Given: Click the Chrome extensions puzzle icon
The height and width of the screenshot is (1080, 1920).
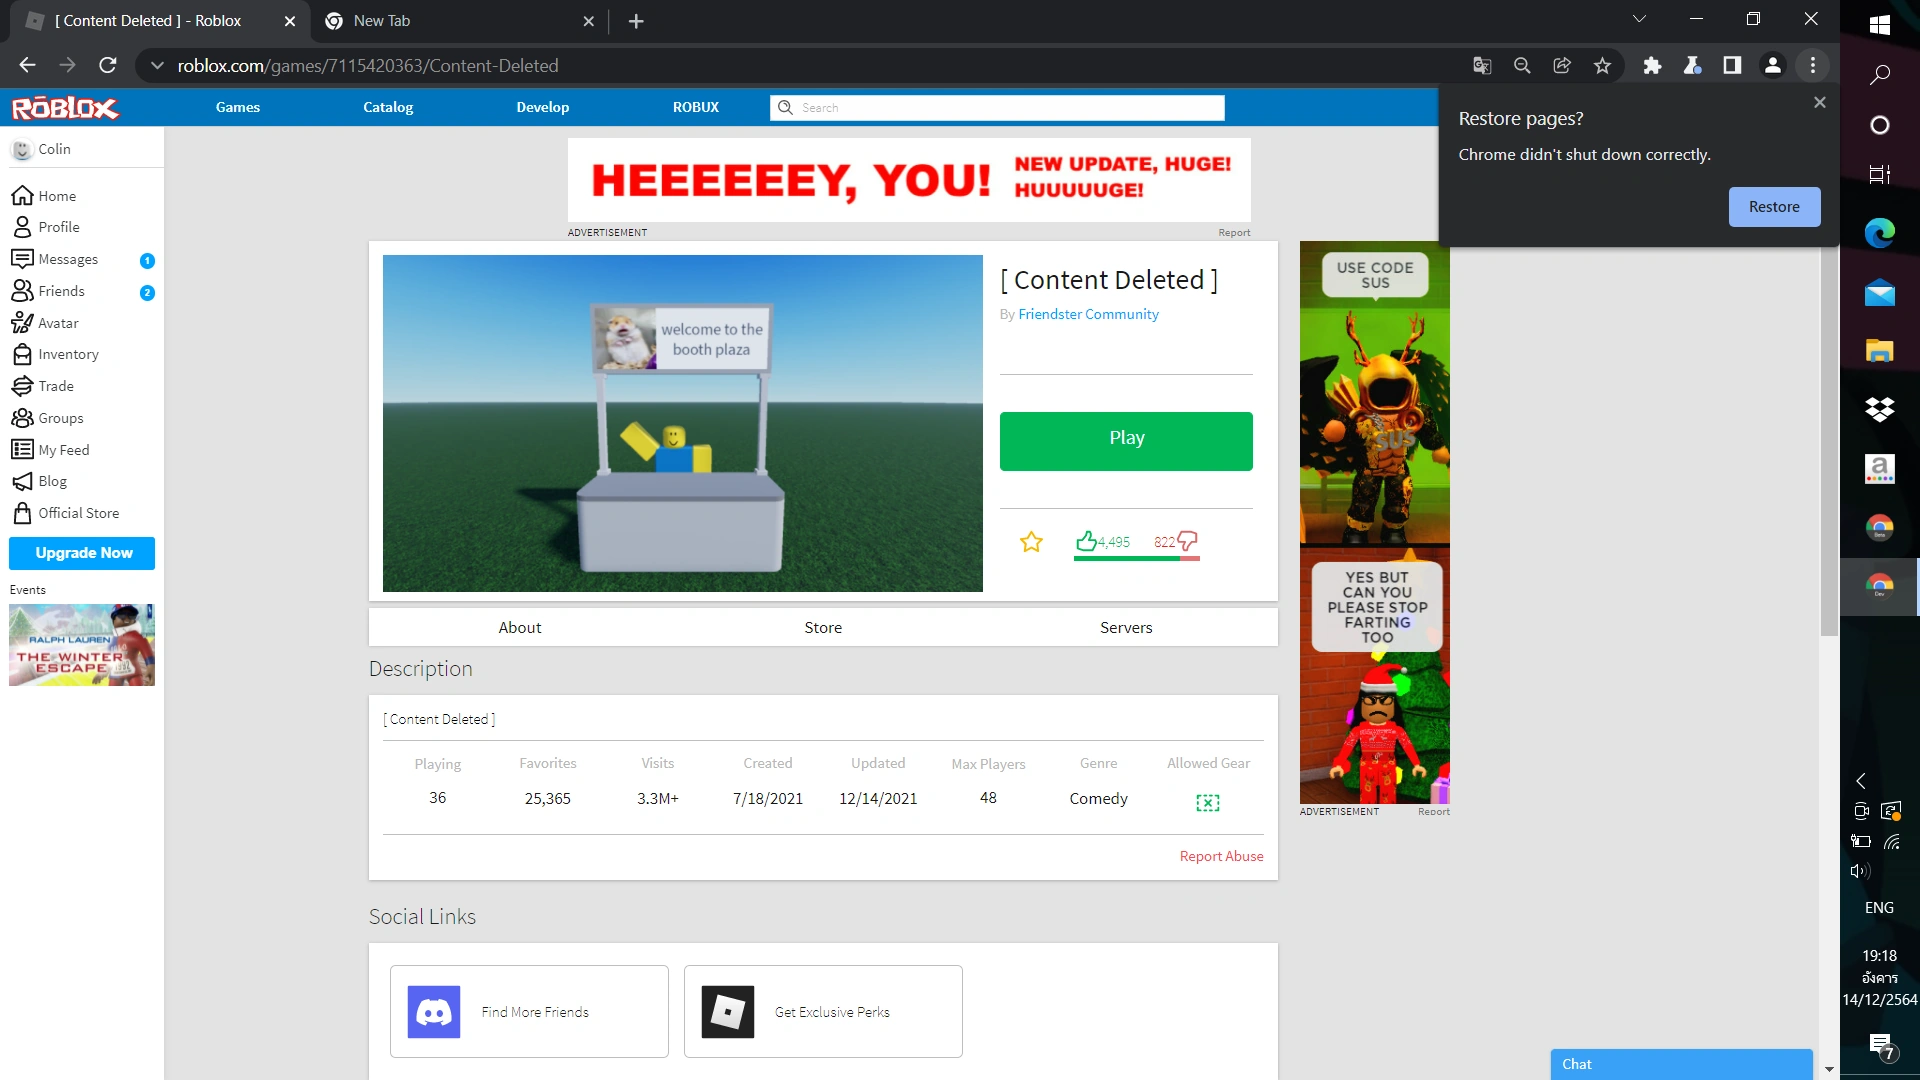Looking at the screenshot, I should click(x=1652, y=66).
